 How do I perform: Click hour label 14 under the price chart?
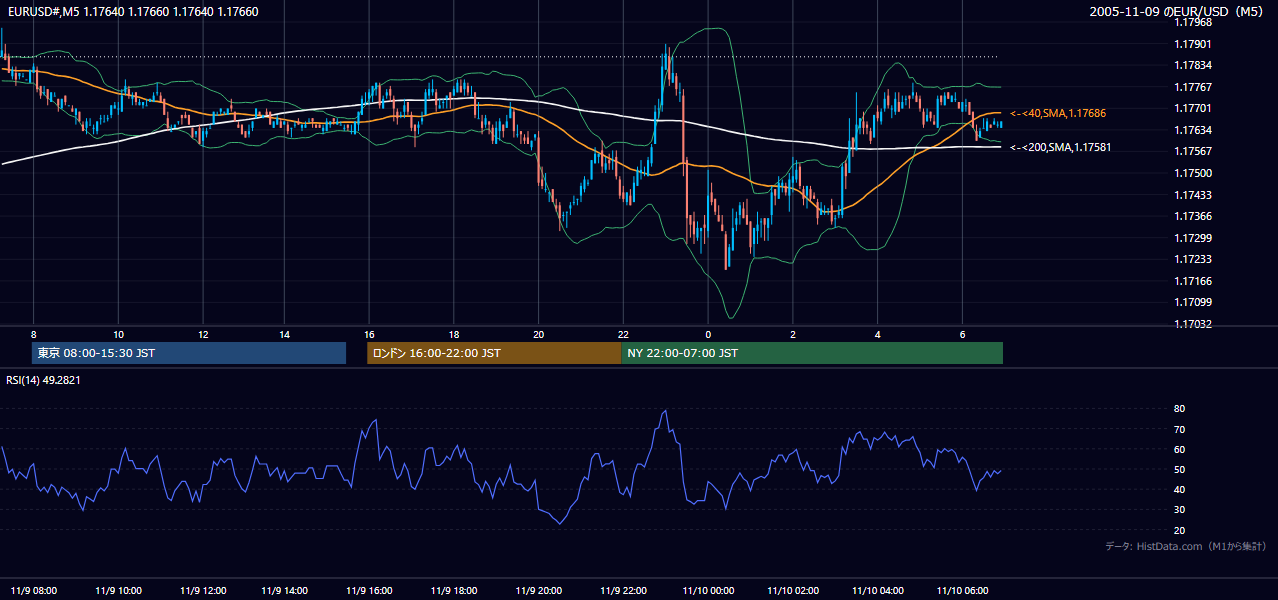point(286,334)
